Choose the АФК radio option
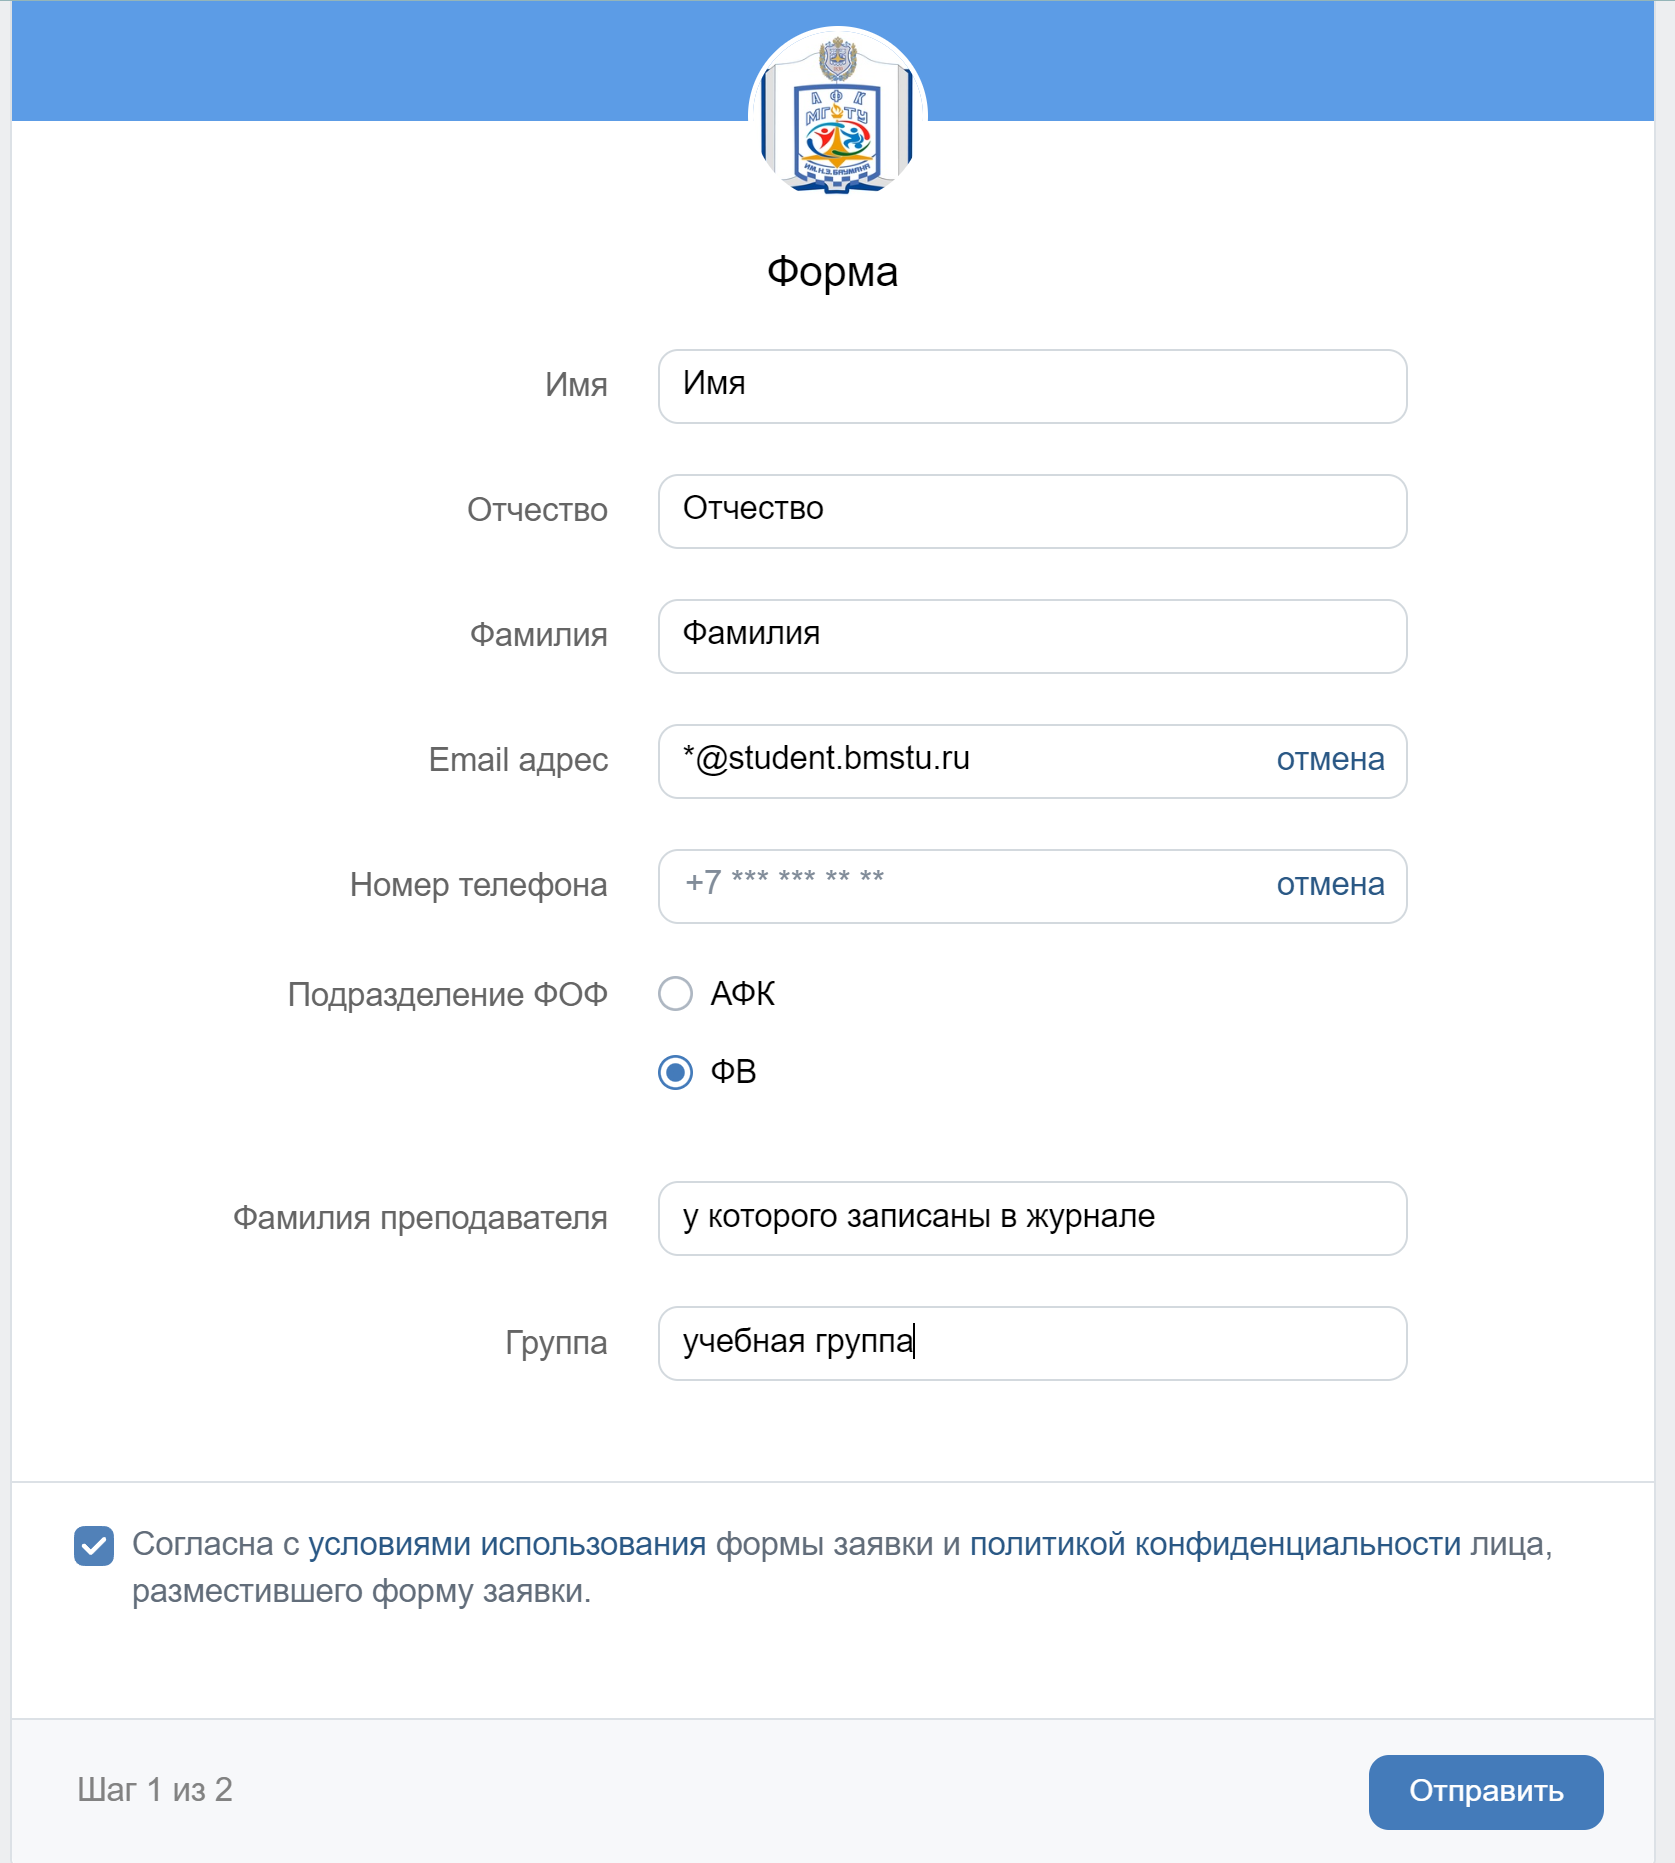Viewport: 1675px width, 1863px height. coord(676,994)
